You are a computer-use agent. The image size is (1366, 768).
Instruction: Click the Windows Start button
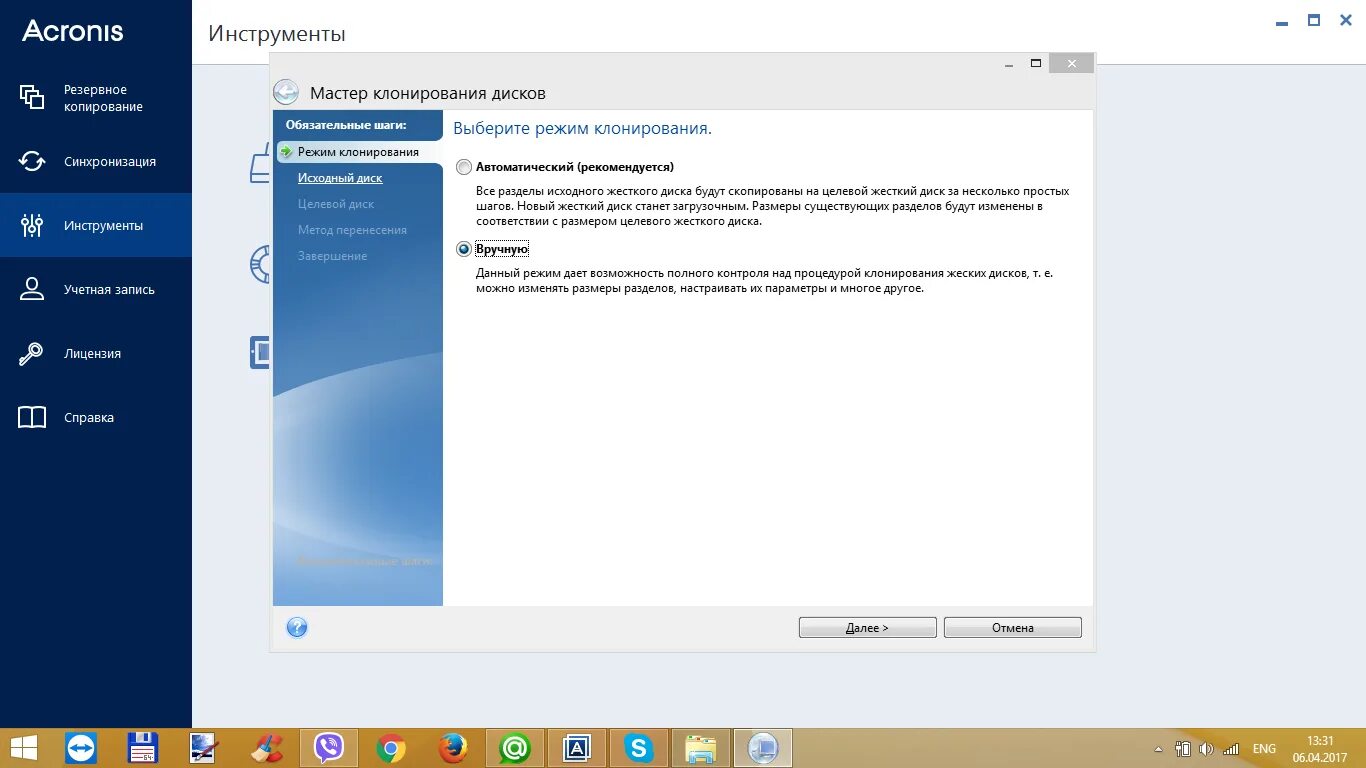tap(25, 748)
